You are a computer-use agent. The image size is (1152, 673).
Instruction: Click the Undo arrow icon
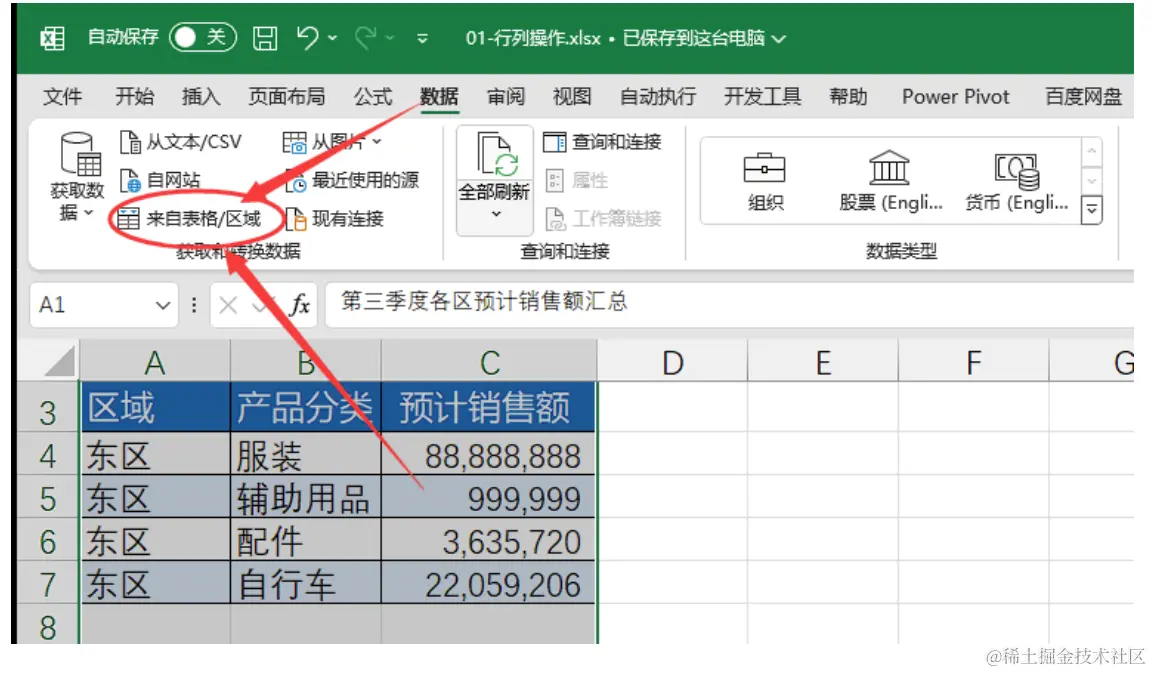[307, 37]
